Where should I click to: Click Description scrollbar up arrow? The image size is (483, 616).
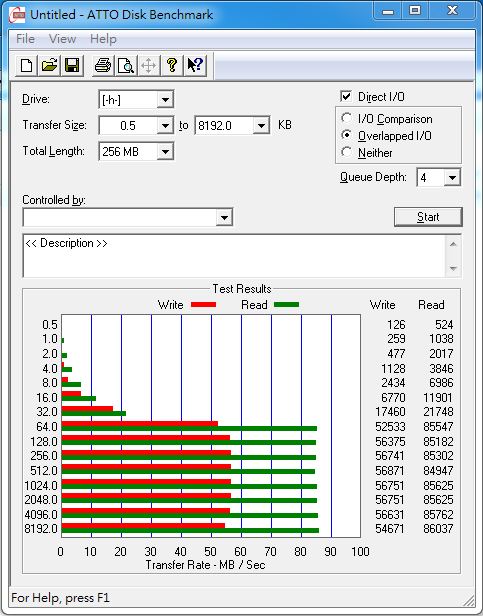point(453,244)
